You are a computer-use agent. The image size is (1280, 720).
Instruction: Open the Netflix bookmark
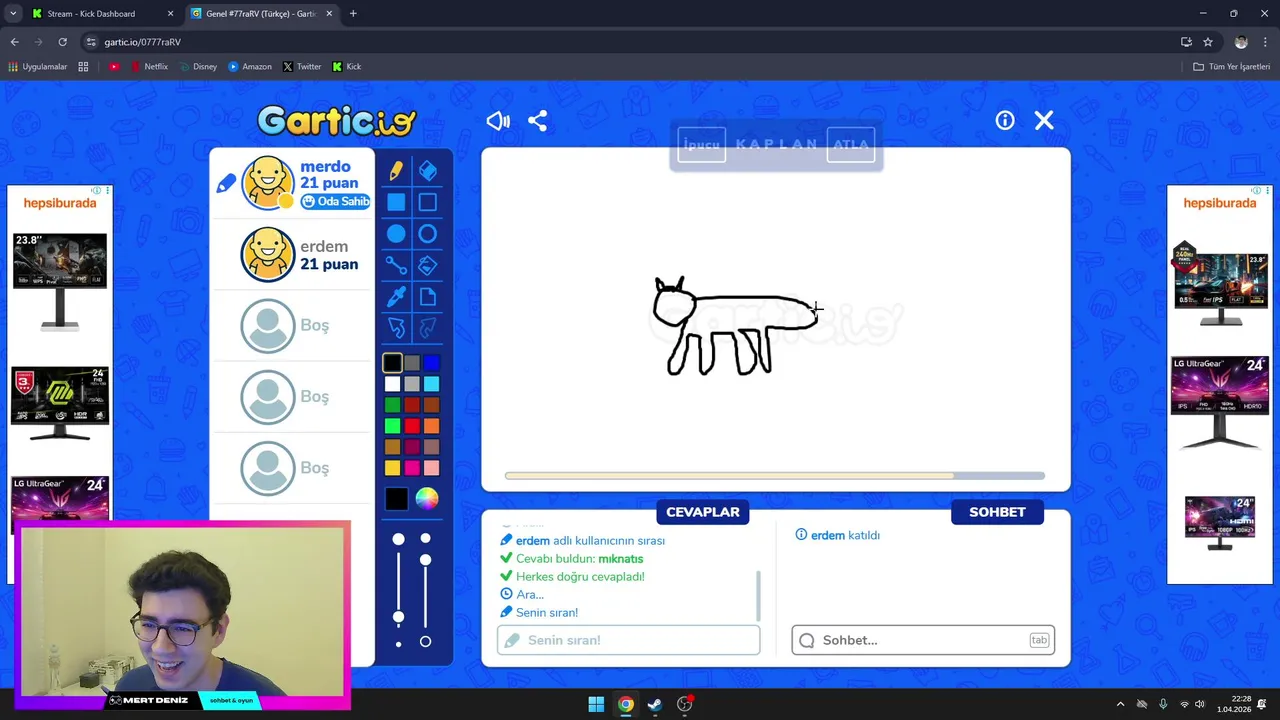point(149,67)
